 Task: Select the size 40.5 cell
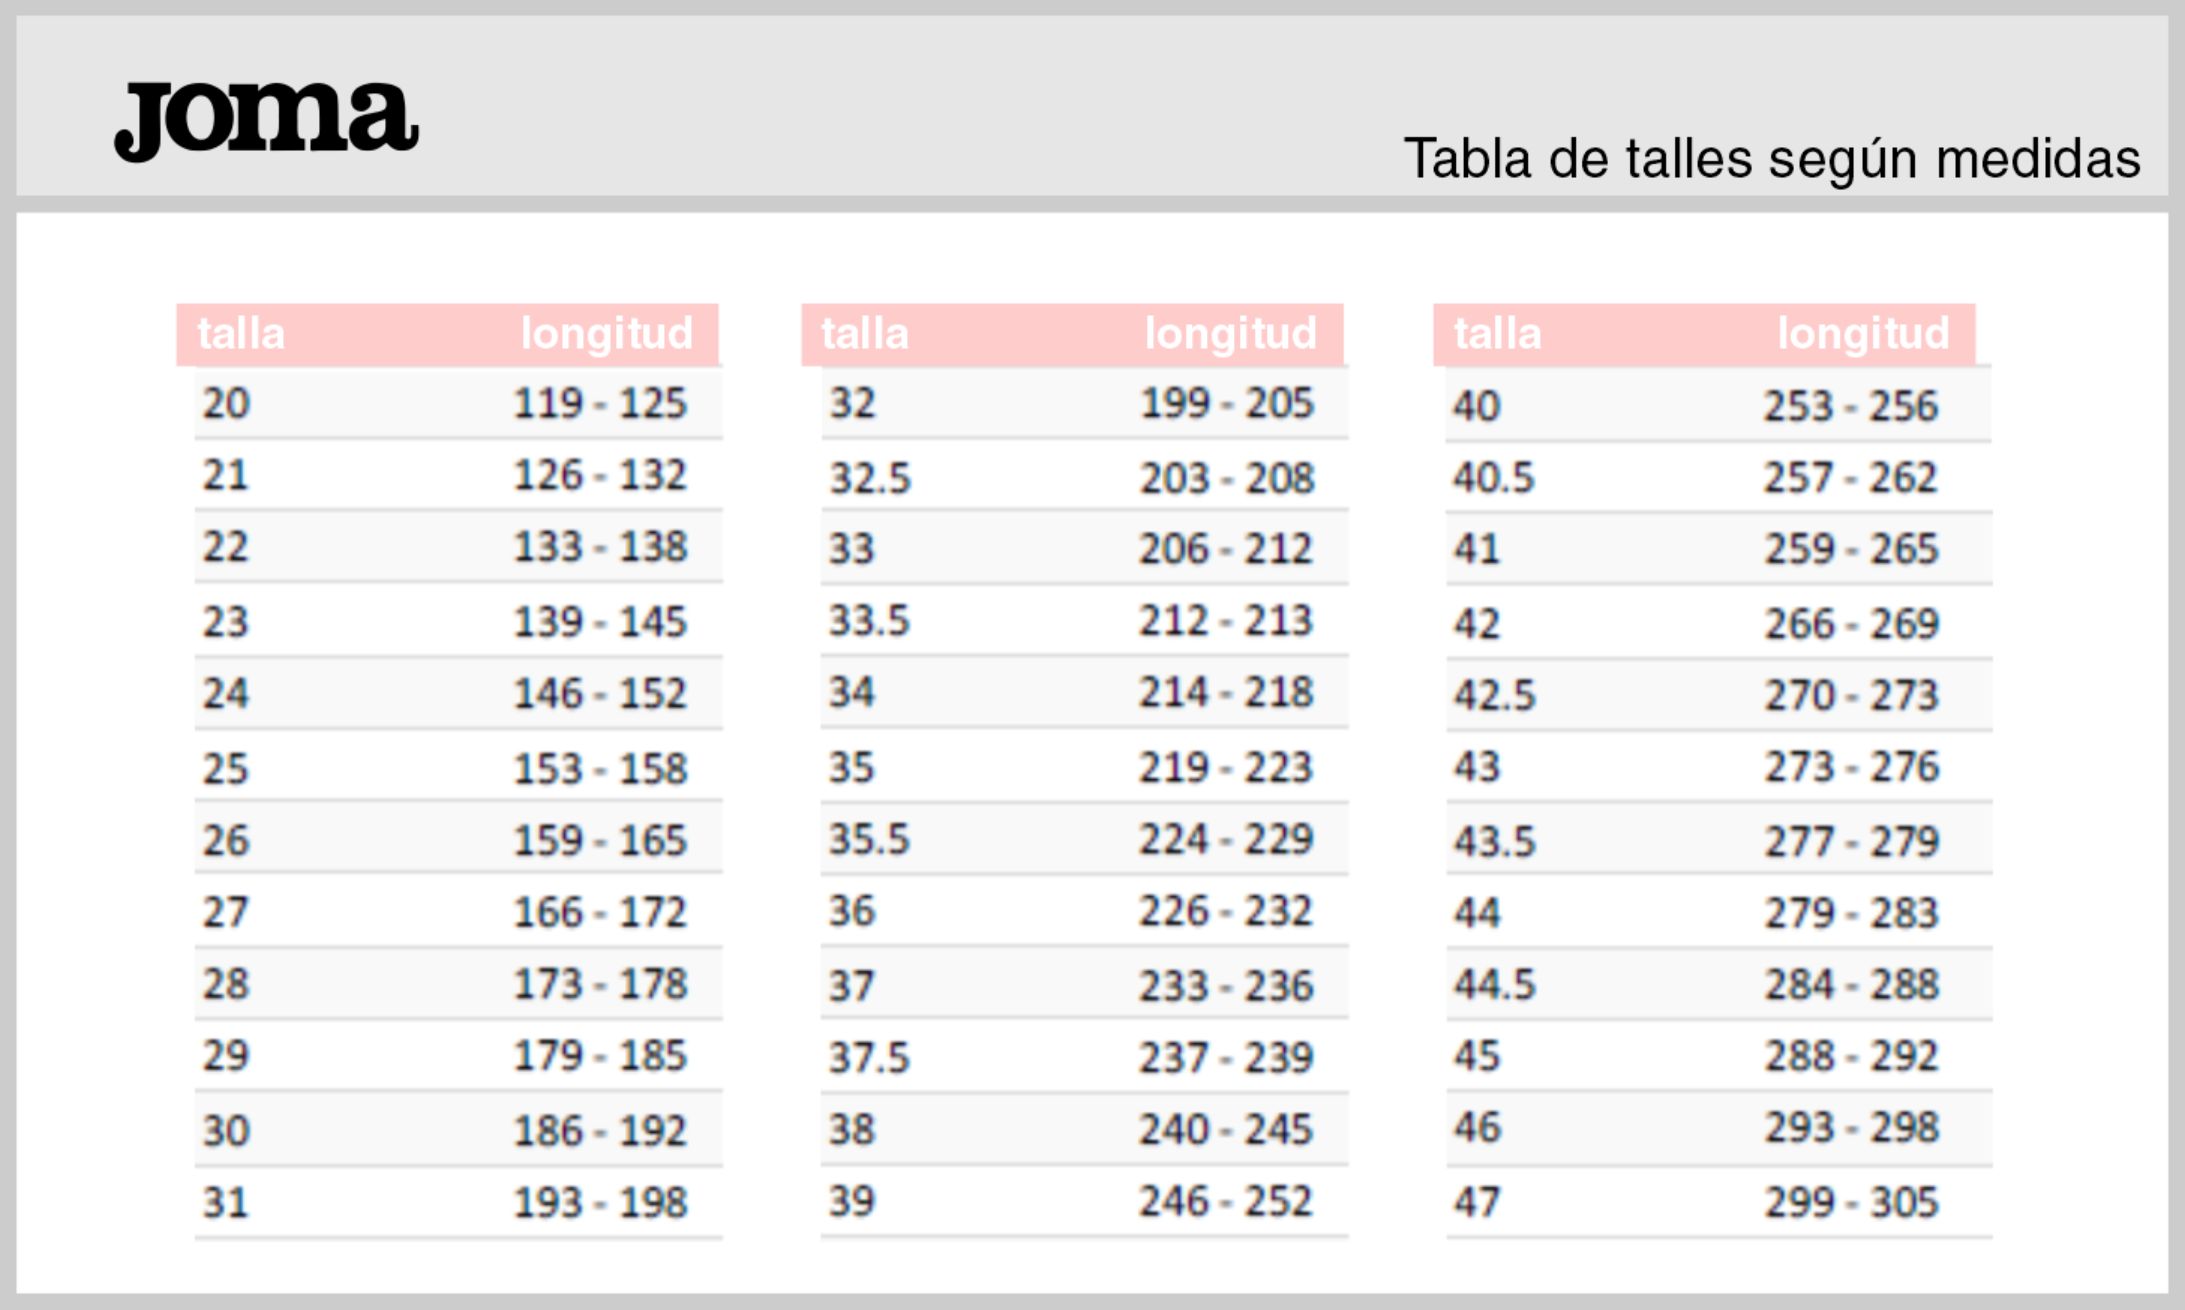1494,477
